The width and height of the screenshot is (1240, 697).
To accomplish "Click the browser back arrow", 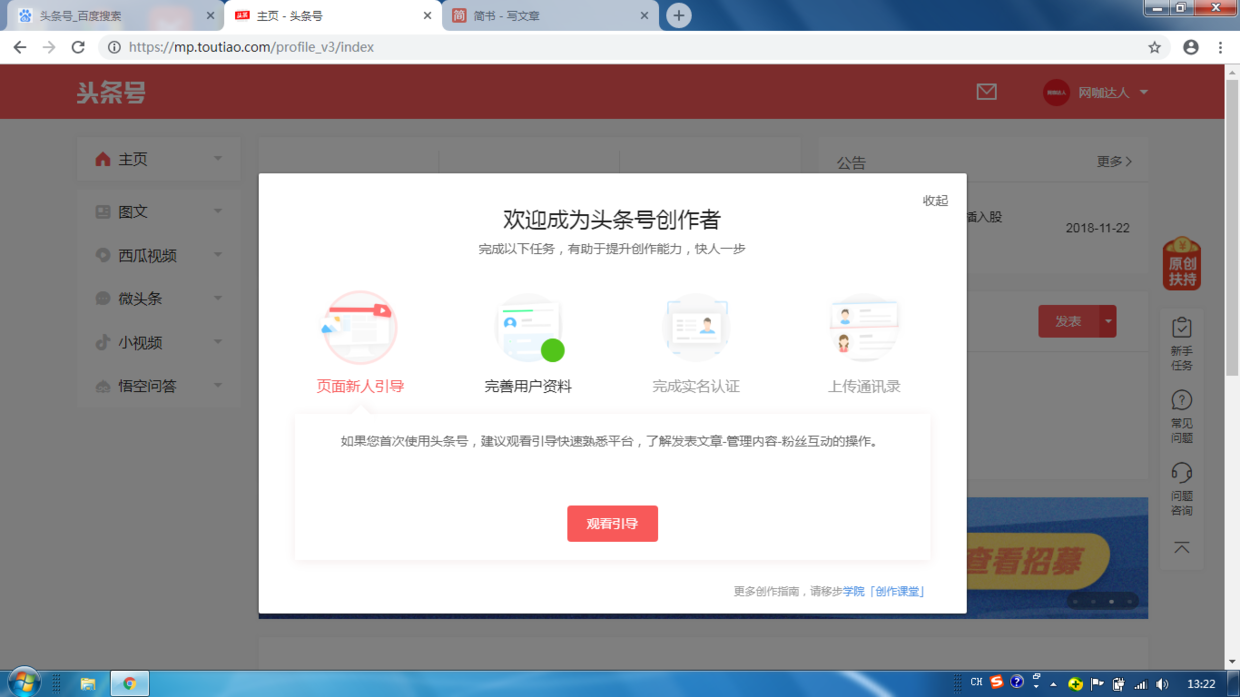I will tap(20, 47).
